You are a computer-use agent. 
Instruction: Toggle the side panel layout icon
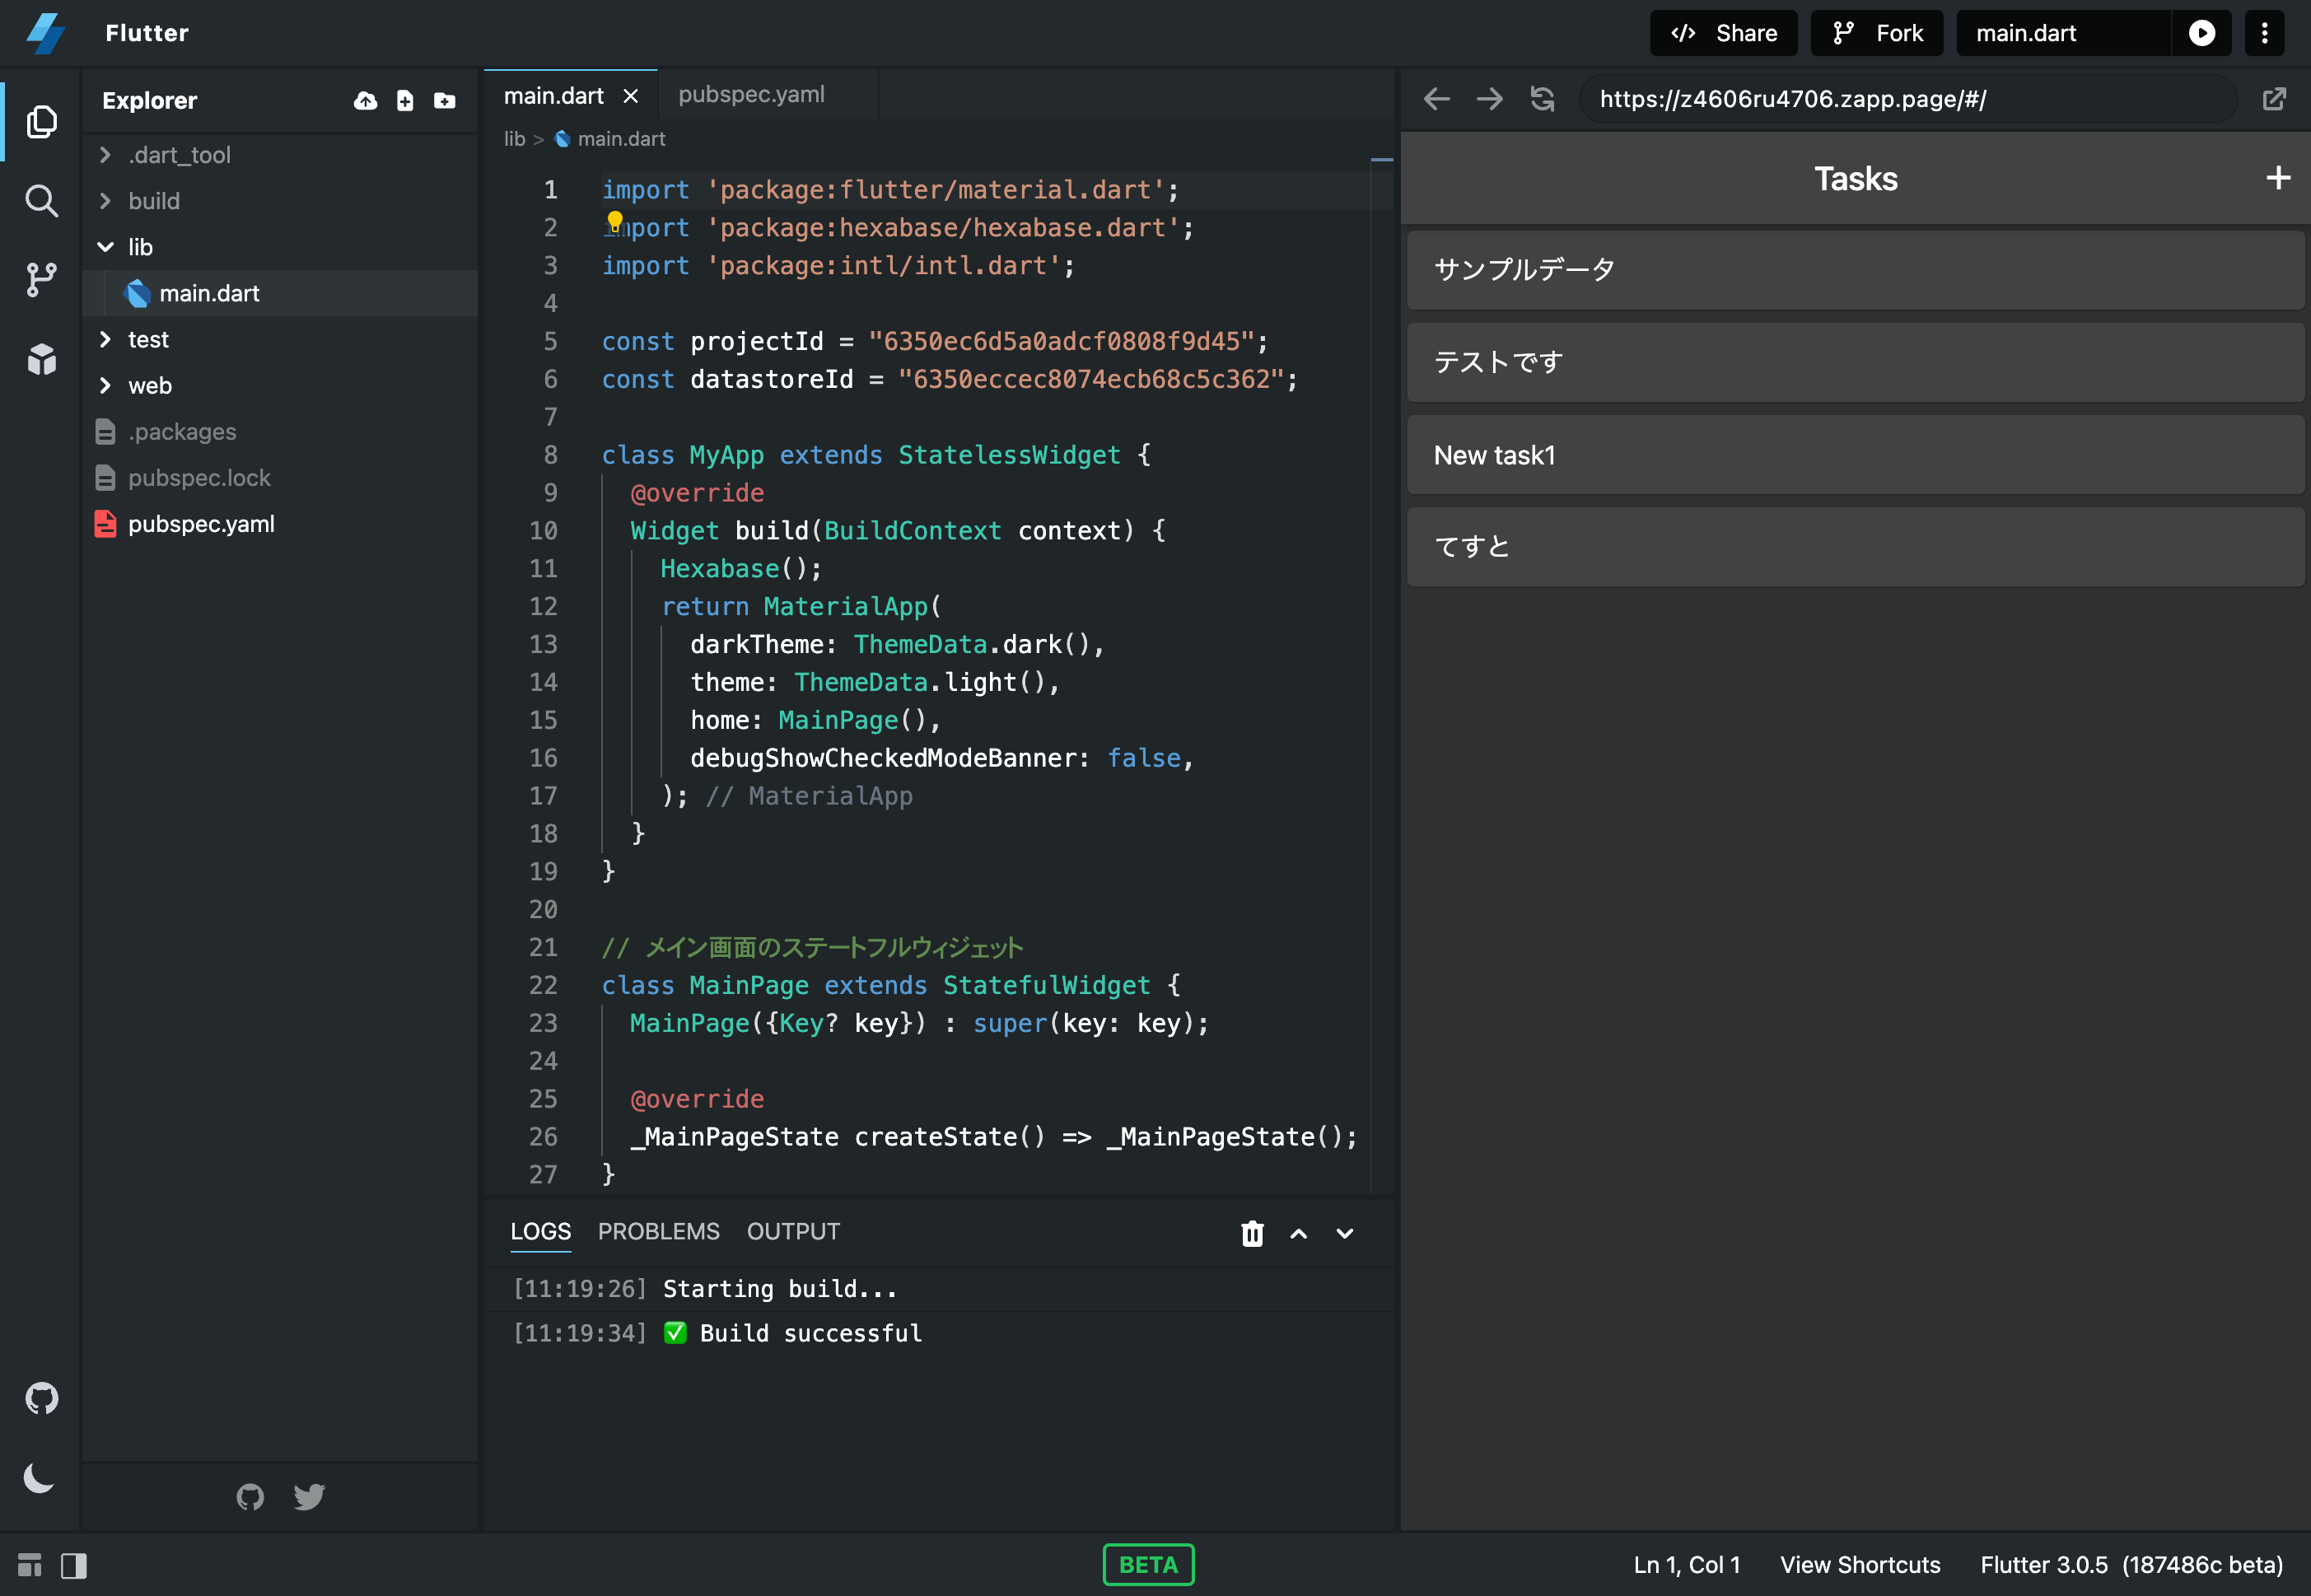[74, 1565]
